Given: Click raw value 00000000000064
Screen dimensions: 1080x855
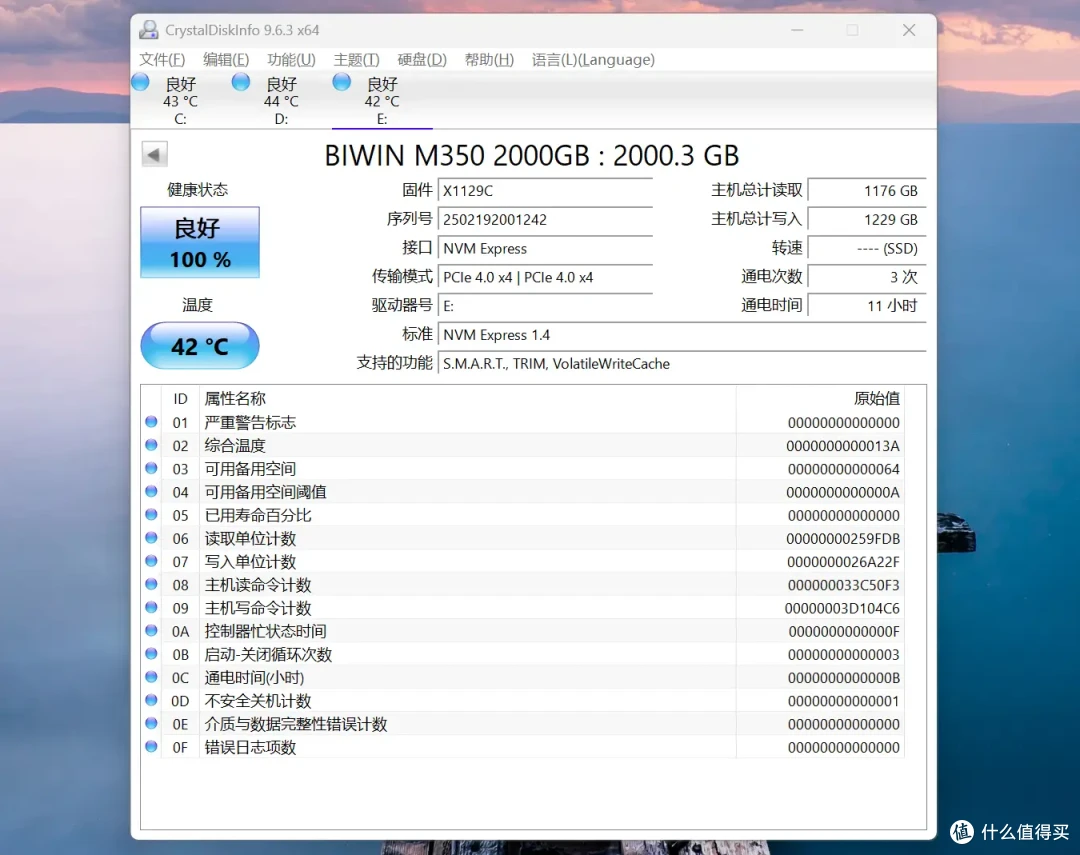Looking at the screenshot, I should click(844, 469).
